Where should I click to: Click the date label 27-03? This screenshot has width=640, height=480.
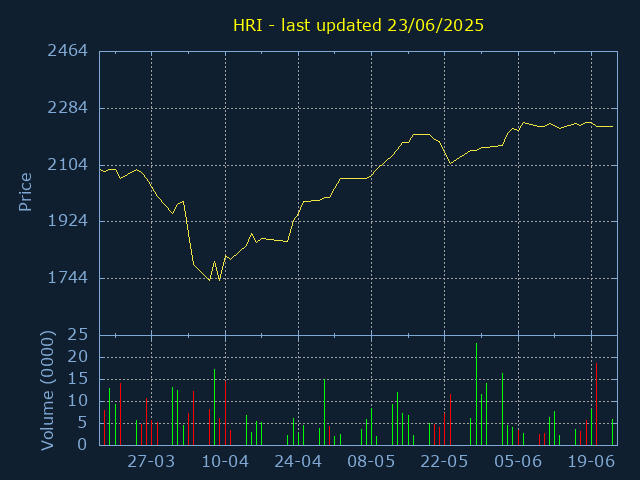(151, 462)
